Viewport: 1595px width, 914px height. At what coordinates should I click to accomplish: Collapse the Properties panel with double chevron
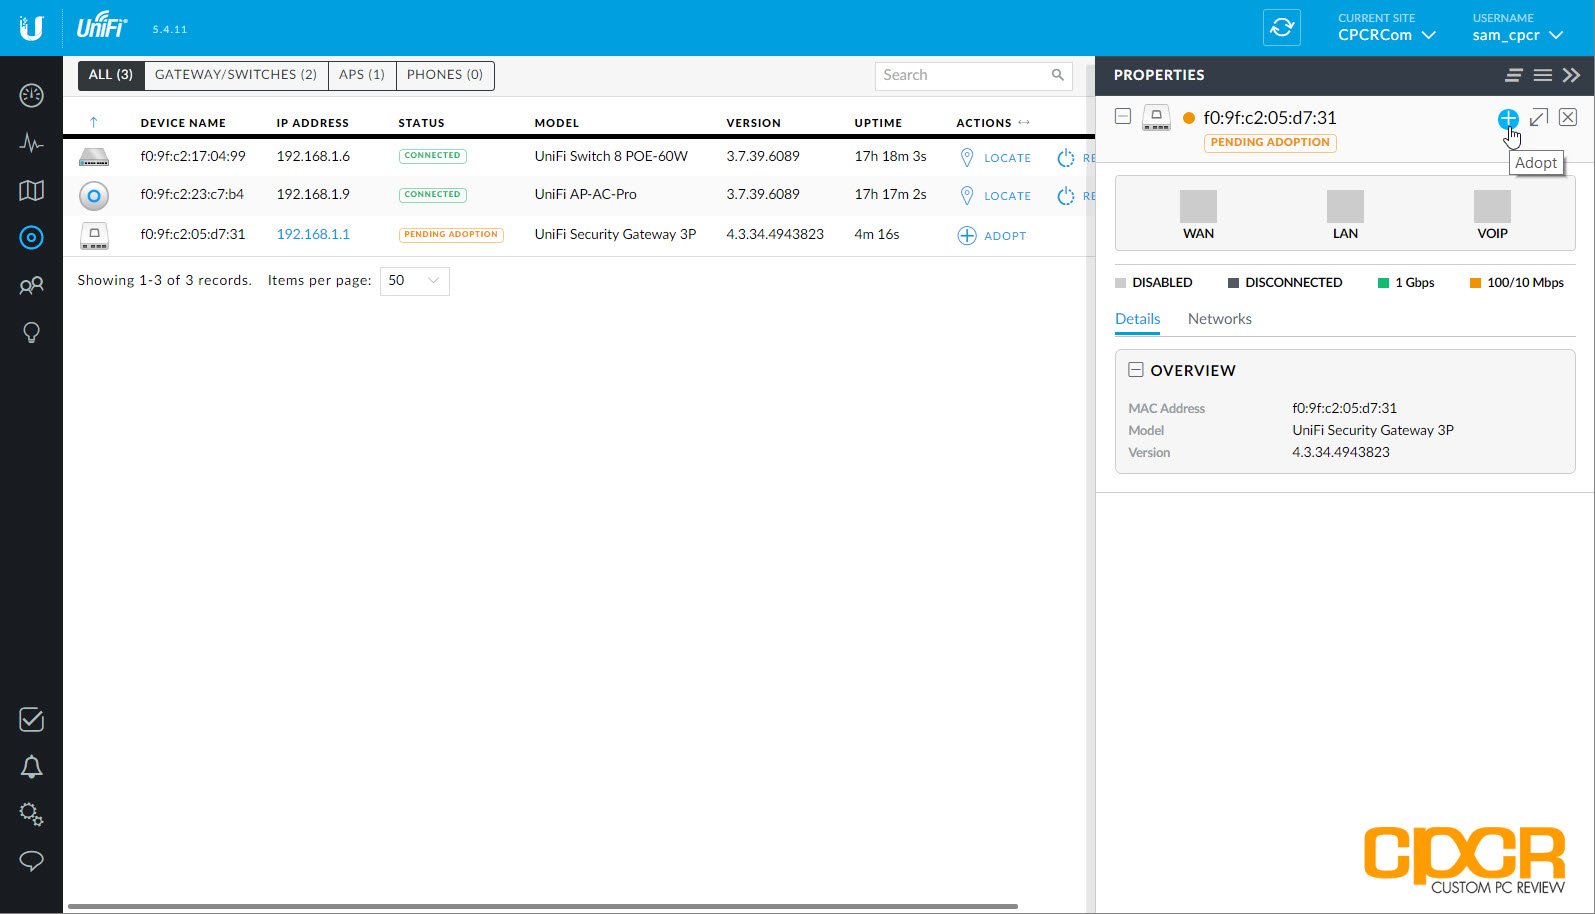(x=1572, y=75)
